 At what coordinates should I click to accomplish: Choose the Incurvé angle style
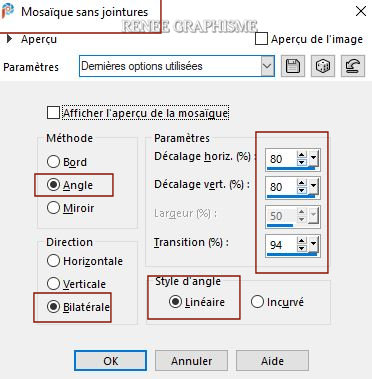257,302
